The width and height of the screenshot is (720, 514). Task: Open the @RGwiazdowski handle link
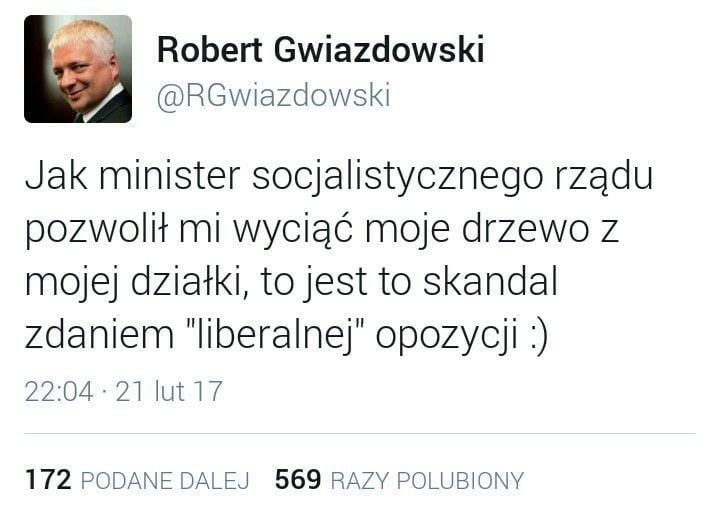tap(274, 96)
